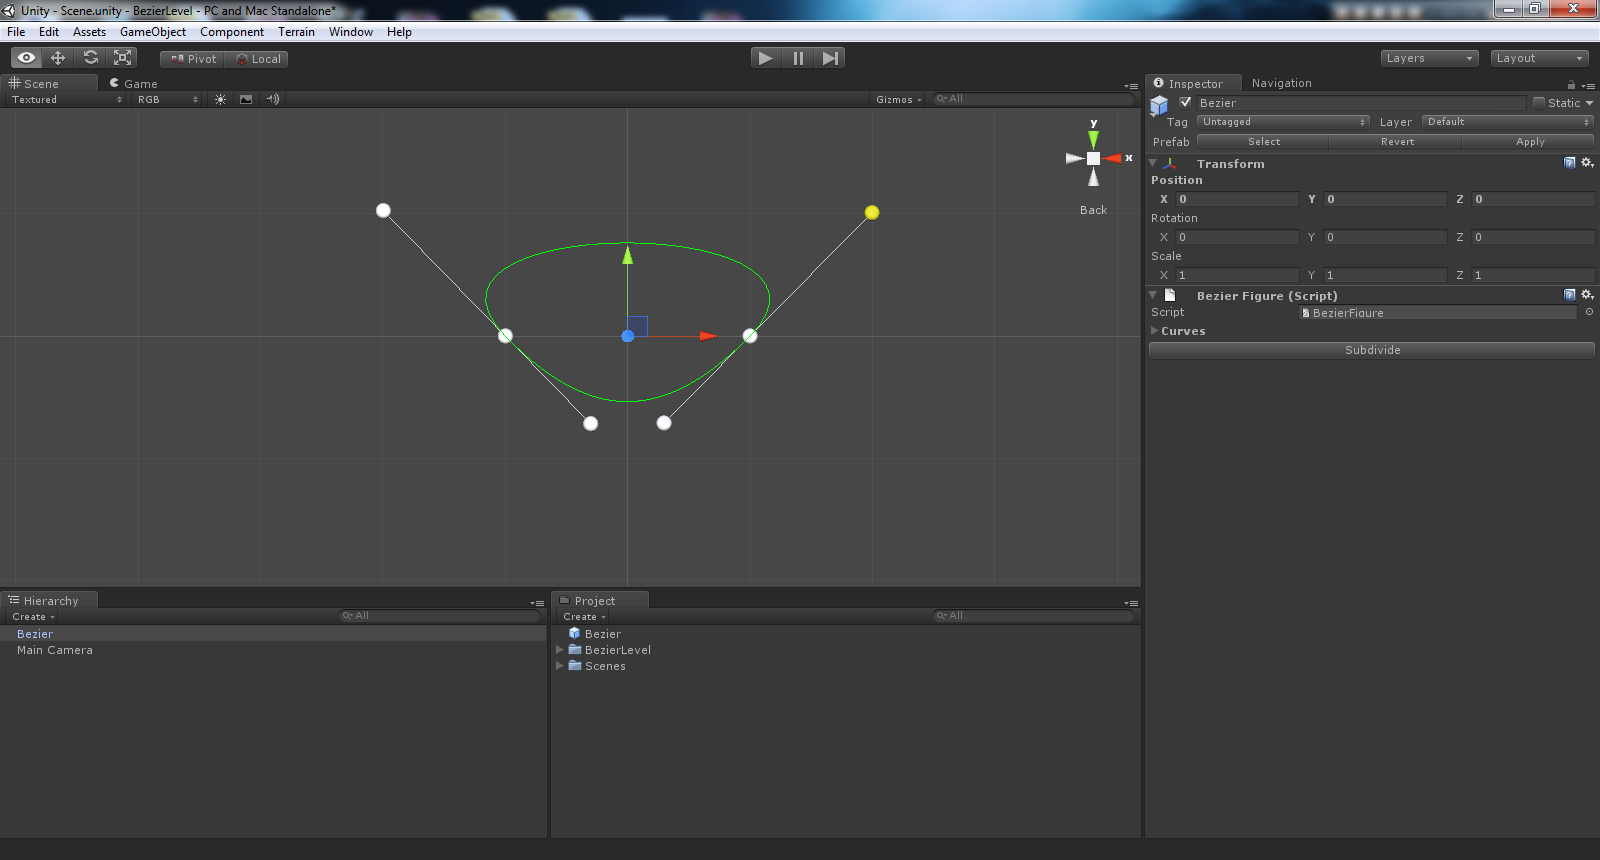Open the Layers dropdown
This screenshot has width=1600, height=860.
tap(1429, 58)
